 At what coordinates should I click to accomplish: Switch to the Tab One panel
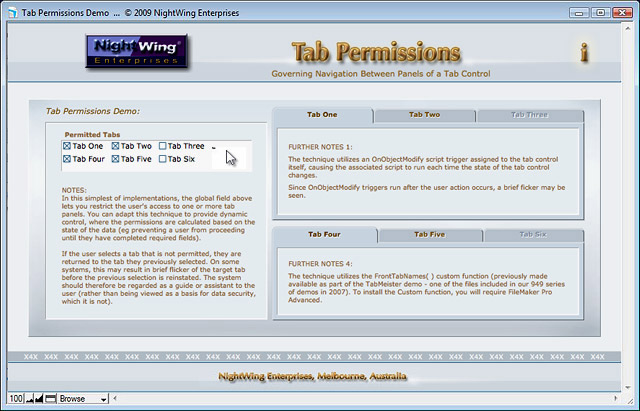pos(322,115)
